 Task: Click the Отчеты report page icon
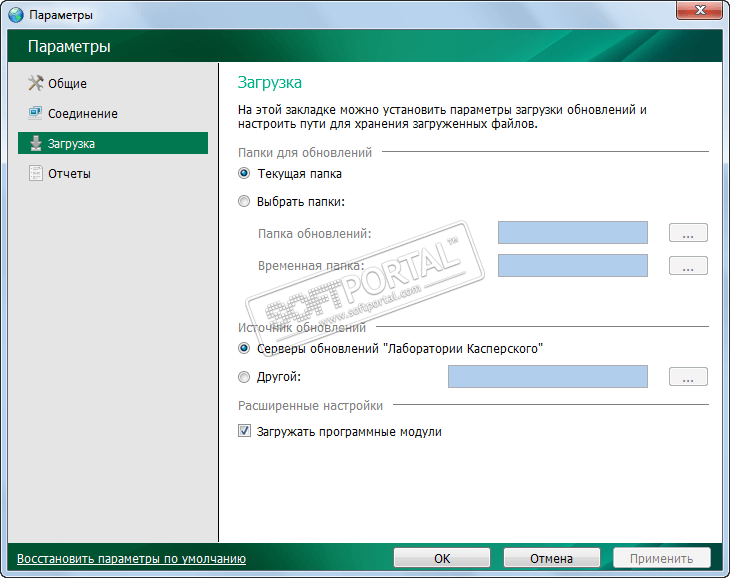pos(35,173)
